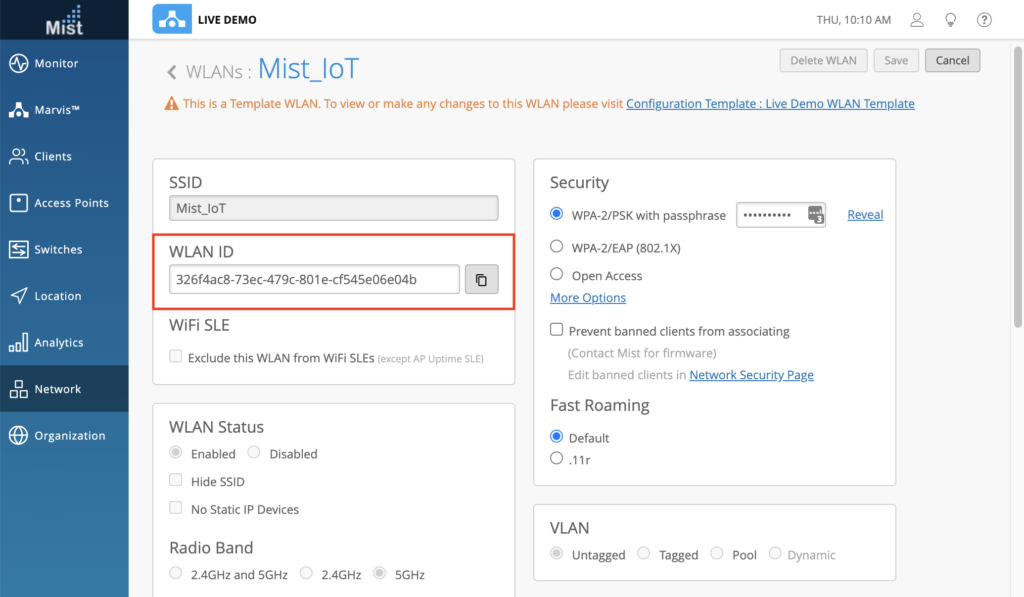Select WPA-2/EAP (802.1X) security

coord(557,246)
